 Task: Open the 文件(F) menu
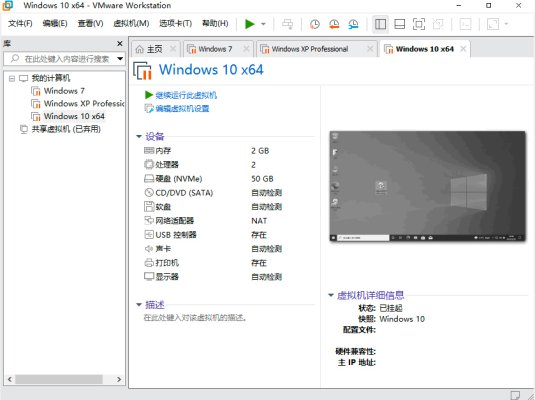[x=20, y=23]
